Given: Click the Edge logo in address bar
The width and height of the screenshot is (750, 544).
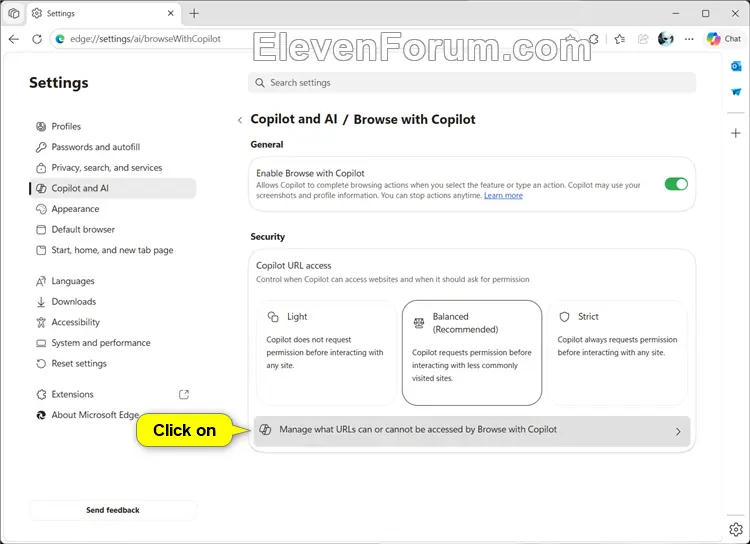Looking at the screenshot, I should 60,39.
